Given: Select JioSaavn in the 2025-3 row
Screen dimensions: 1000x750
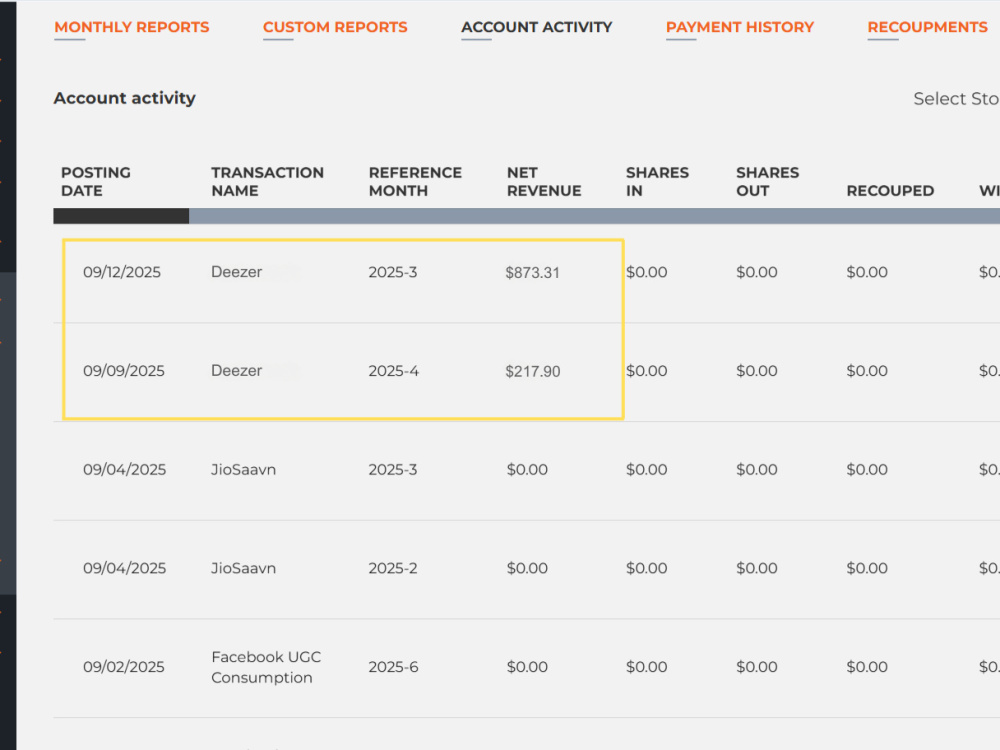Looking at the screenshot, I should pos(244,470).
